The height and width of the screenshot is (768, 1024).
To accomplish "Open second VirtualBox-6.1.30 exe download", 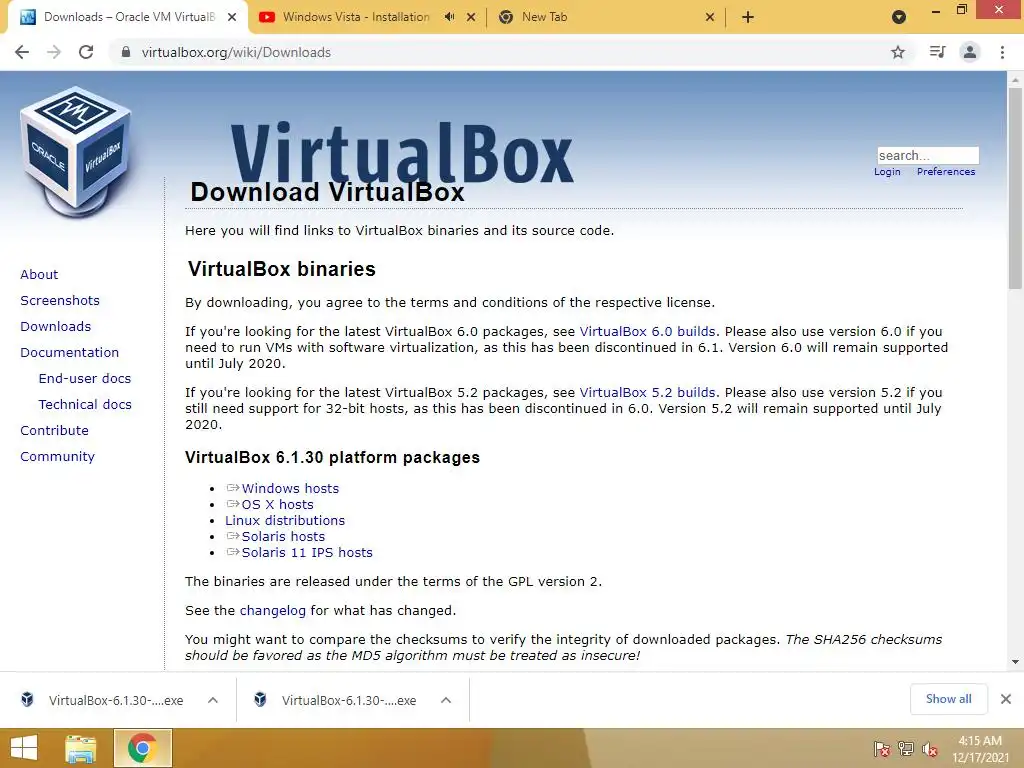I will [x=349, y=700].
